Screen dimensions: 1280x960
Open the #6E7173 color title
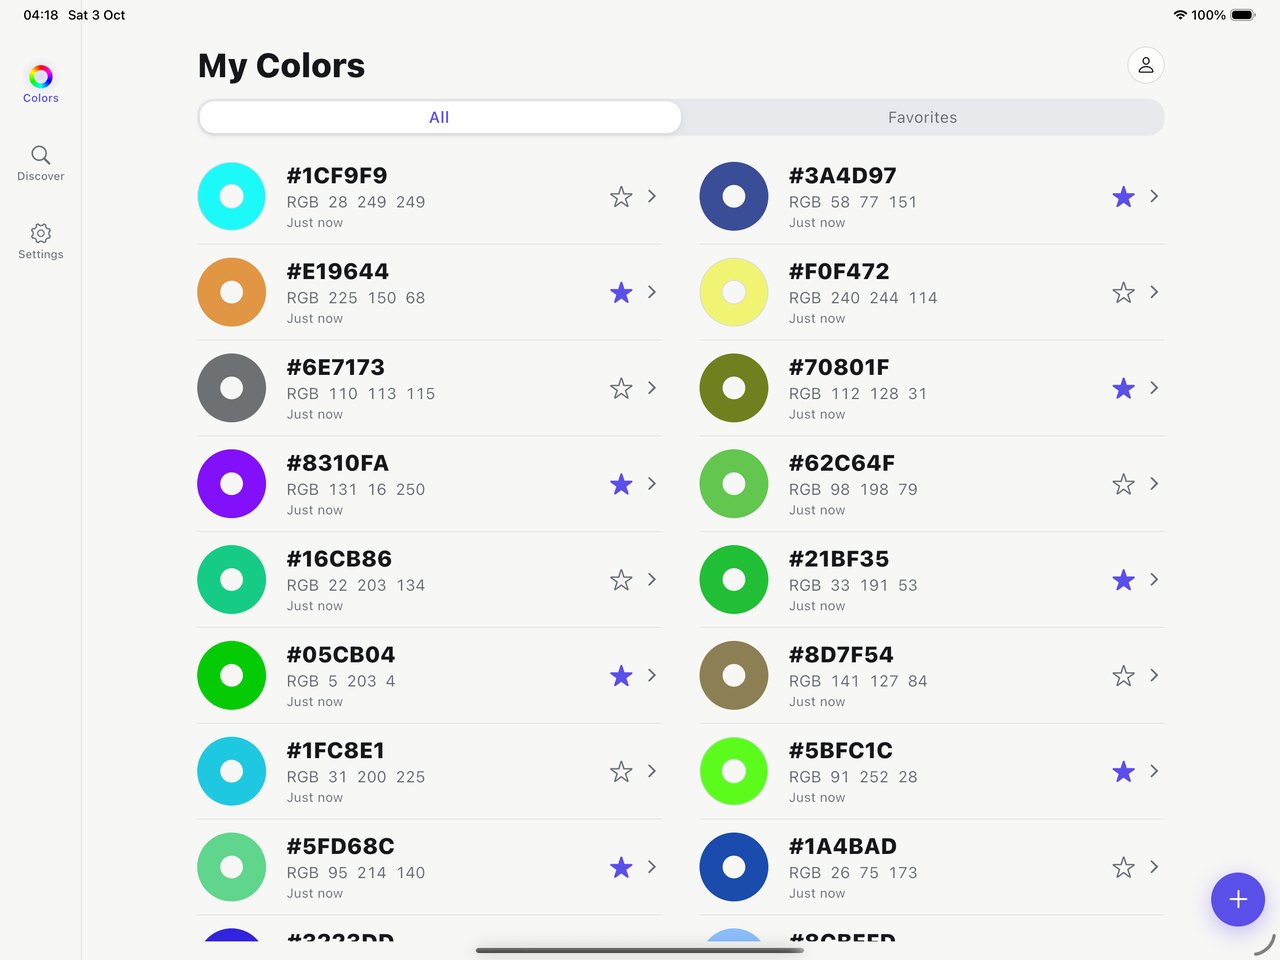click(x=336, y=367)
